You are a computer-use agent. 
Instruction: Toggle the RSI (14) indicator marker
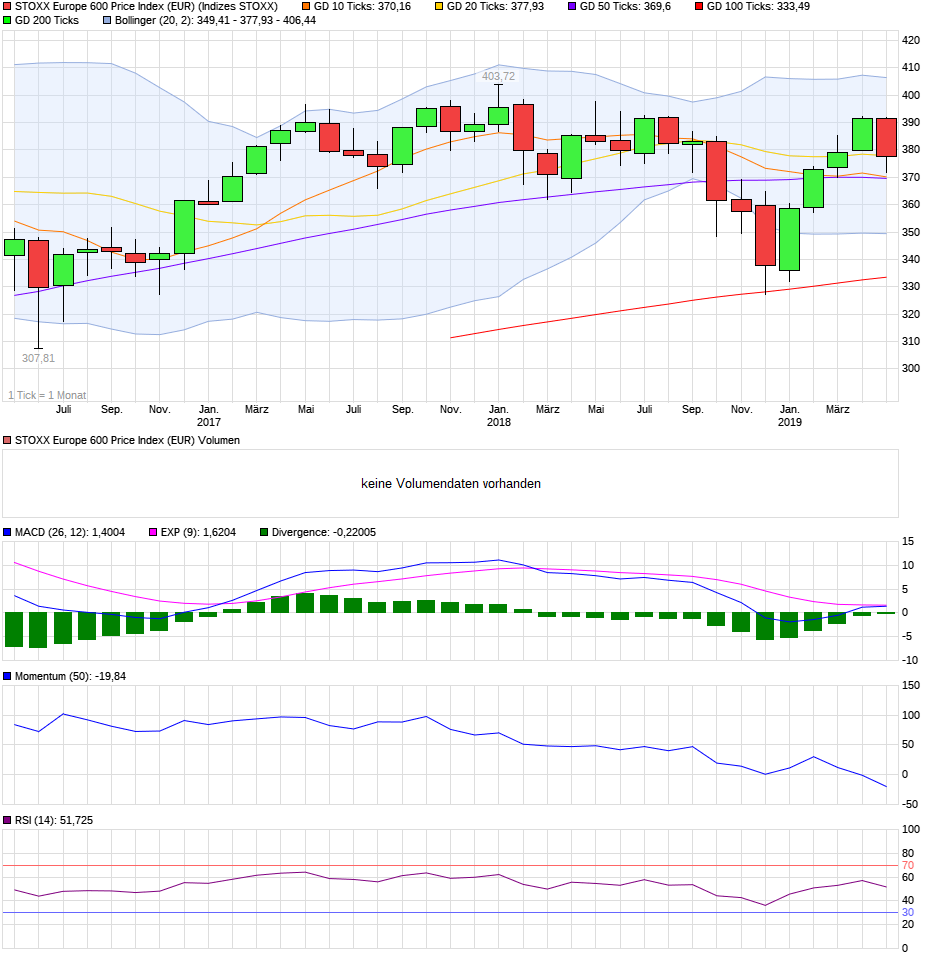coord(7,818)
